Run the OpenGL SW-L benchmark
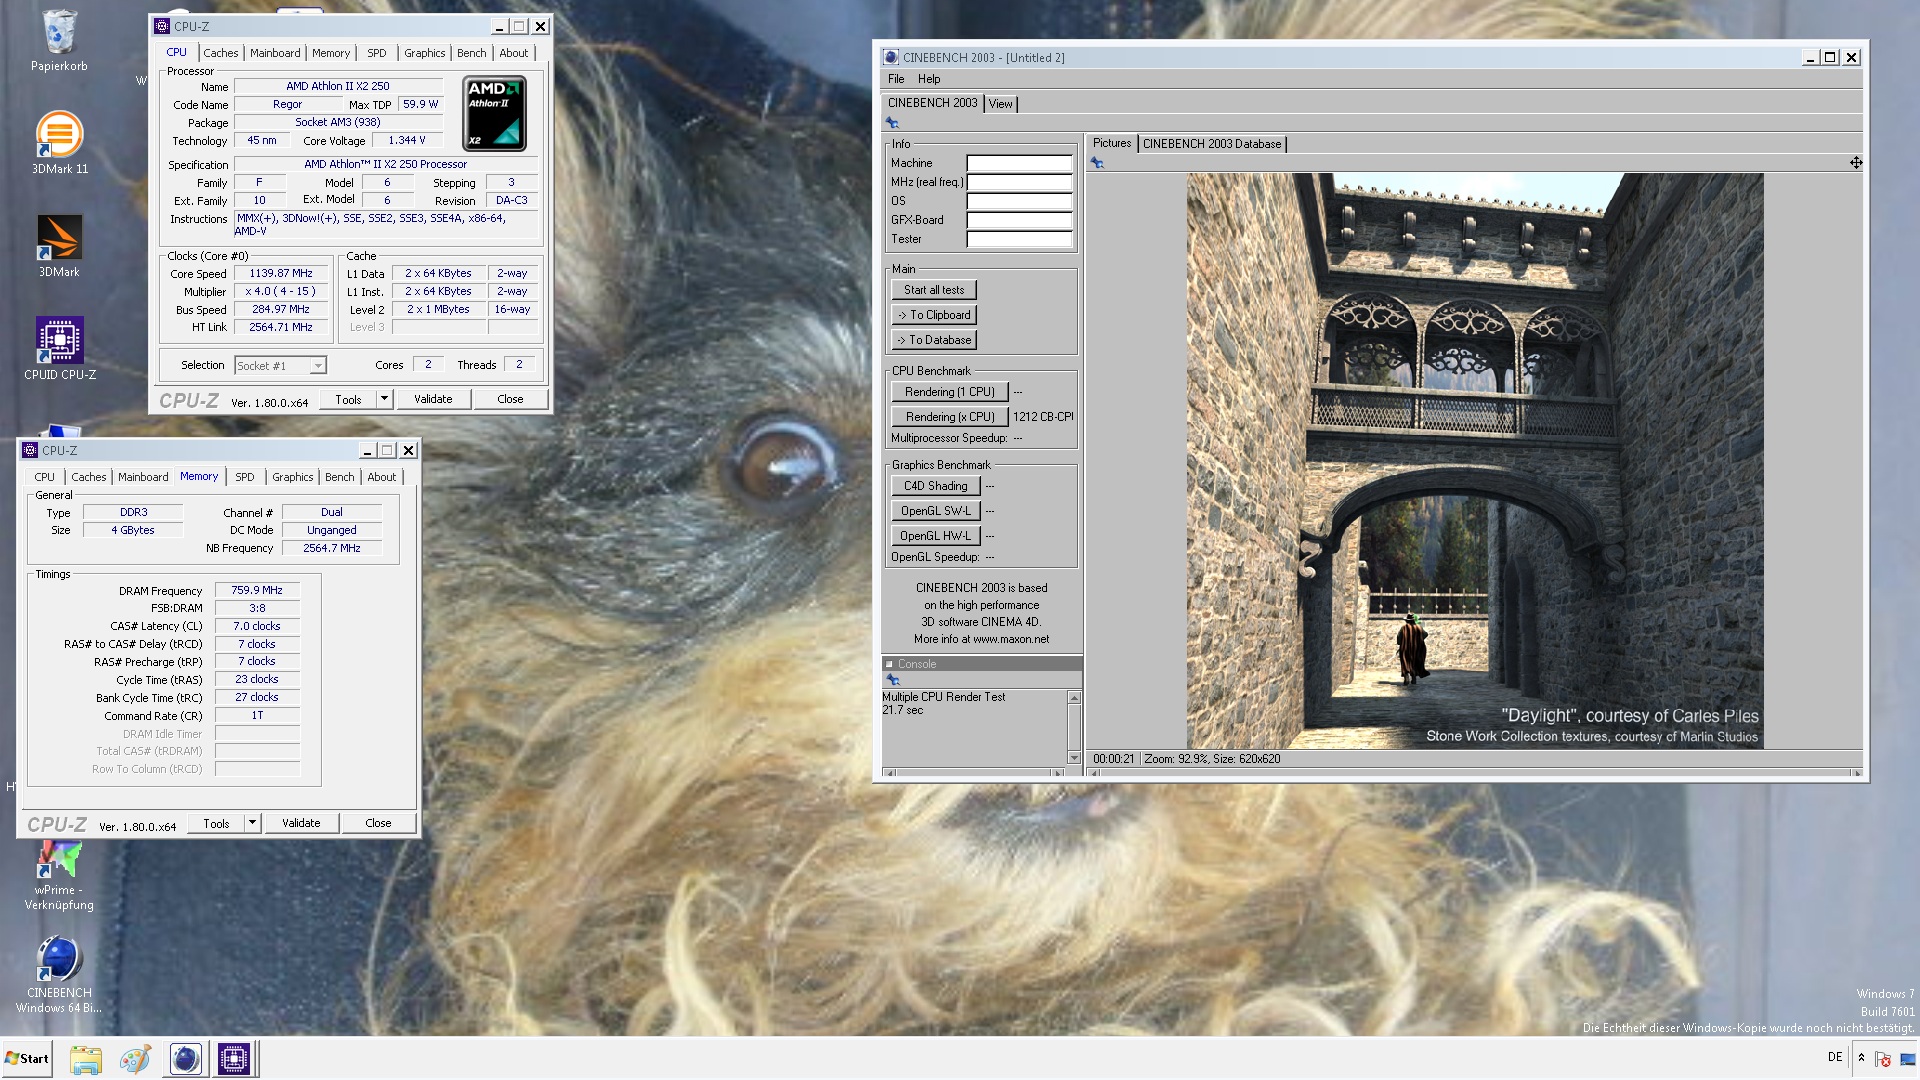The height and width of the screenshot is (1080, 1920). click(936, 511)
